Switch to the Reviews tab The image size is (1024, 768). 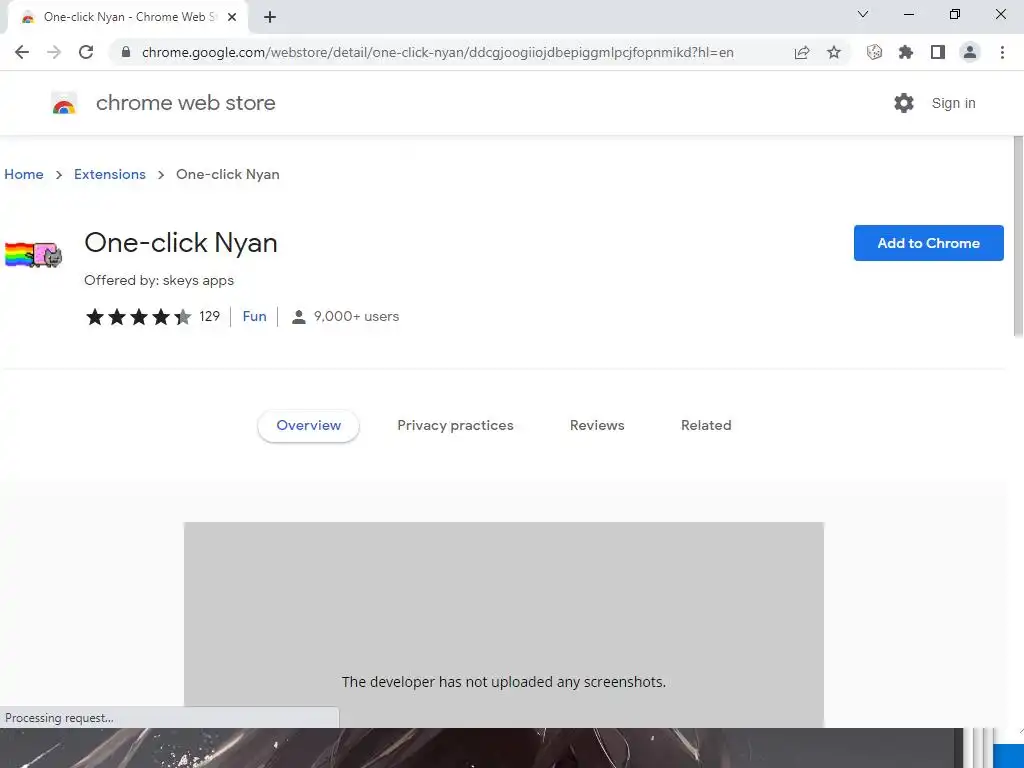(x=597, y=425)
